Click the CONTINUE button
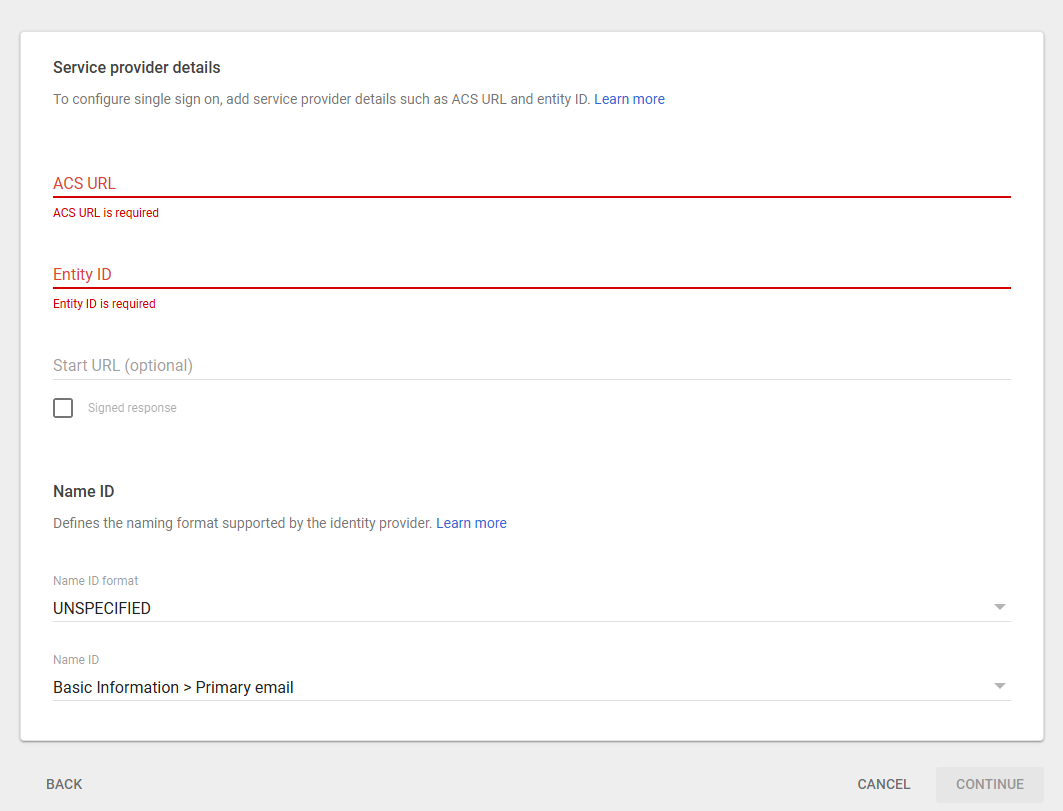Screen dimensions: 1063x811 [989, 784]
